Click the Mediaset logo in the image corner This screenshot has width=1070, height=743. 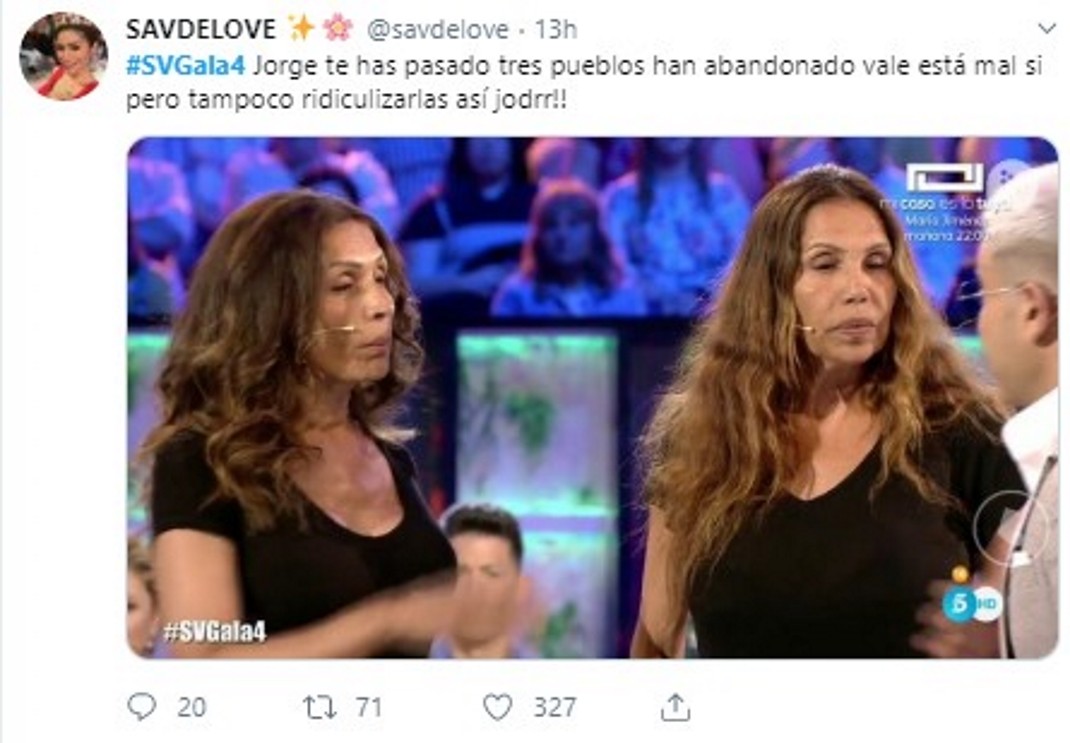point(944,178)
